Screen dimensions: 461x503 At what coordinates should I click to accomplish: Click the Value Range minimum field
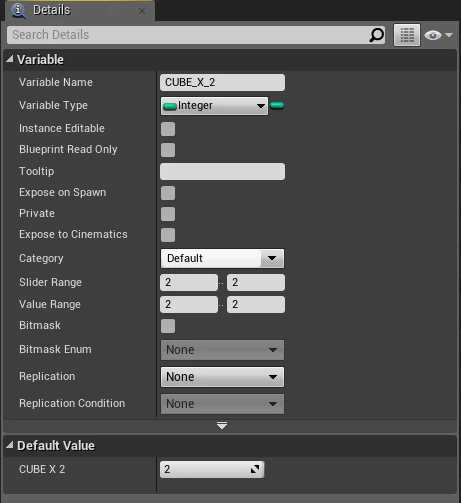189,304
